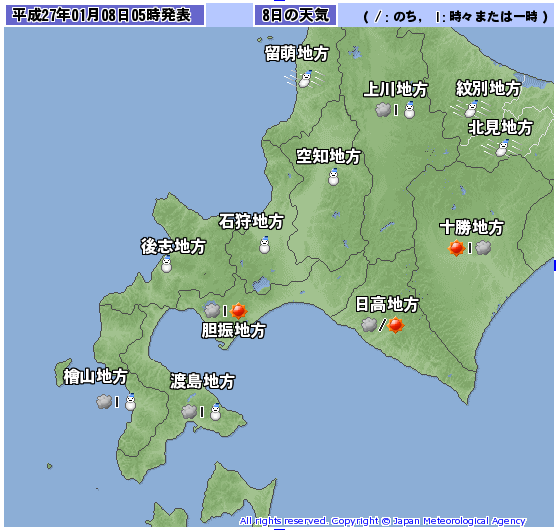Screen dimensions: 556x530
Task: Select the 上川地方 region label
Action: [x=396, y=89]
